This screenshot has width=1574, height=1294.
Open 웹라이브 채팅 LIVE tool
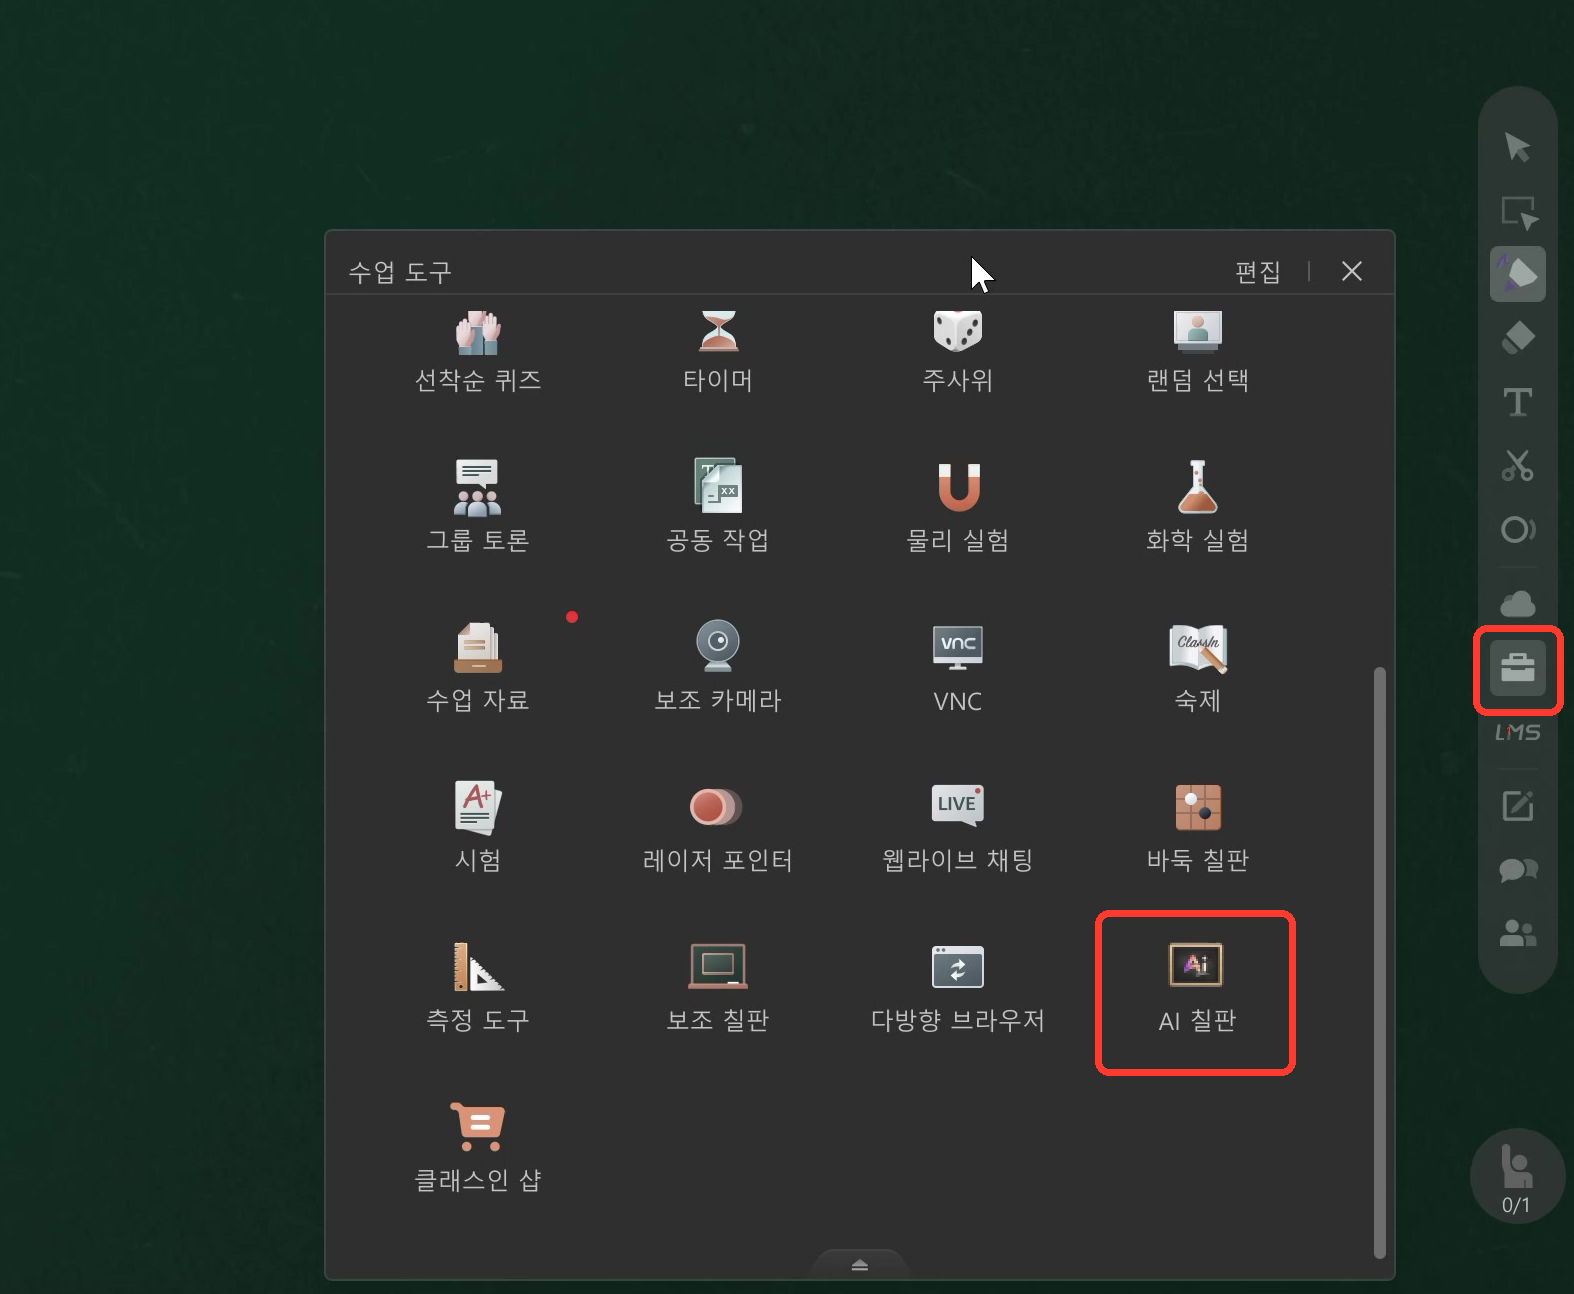(x=958, y=827)
